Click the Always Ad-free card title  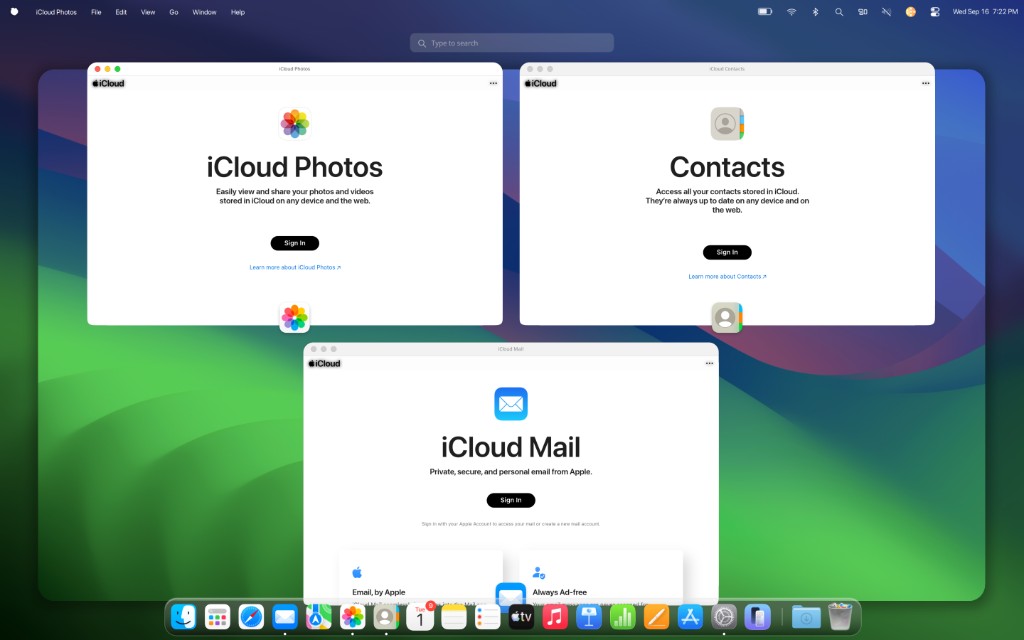point(560,592)
